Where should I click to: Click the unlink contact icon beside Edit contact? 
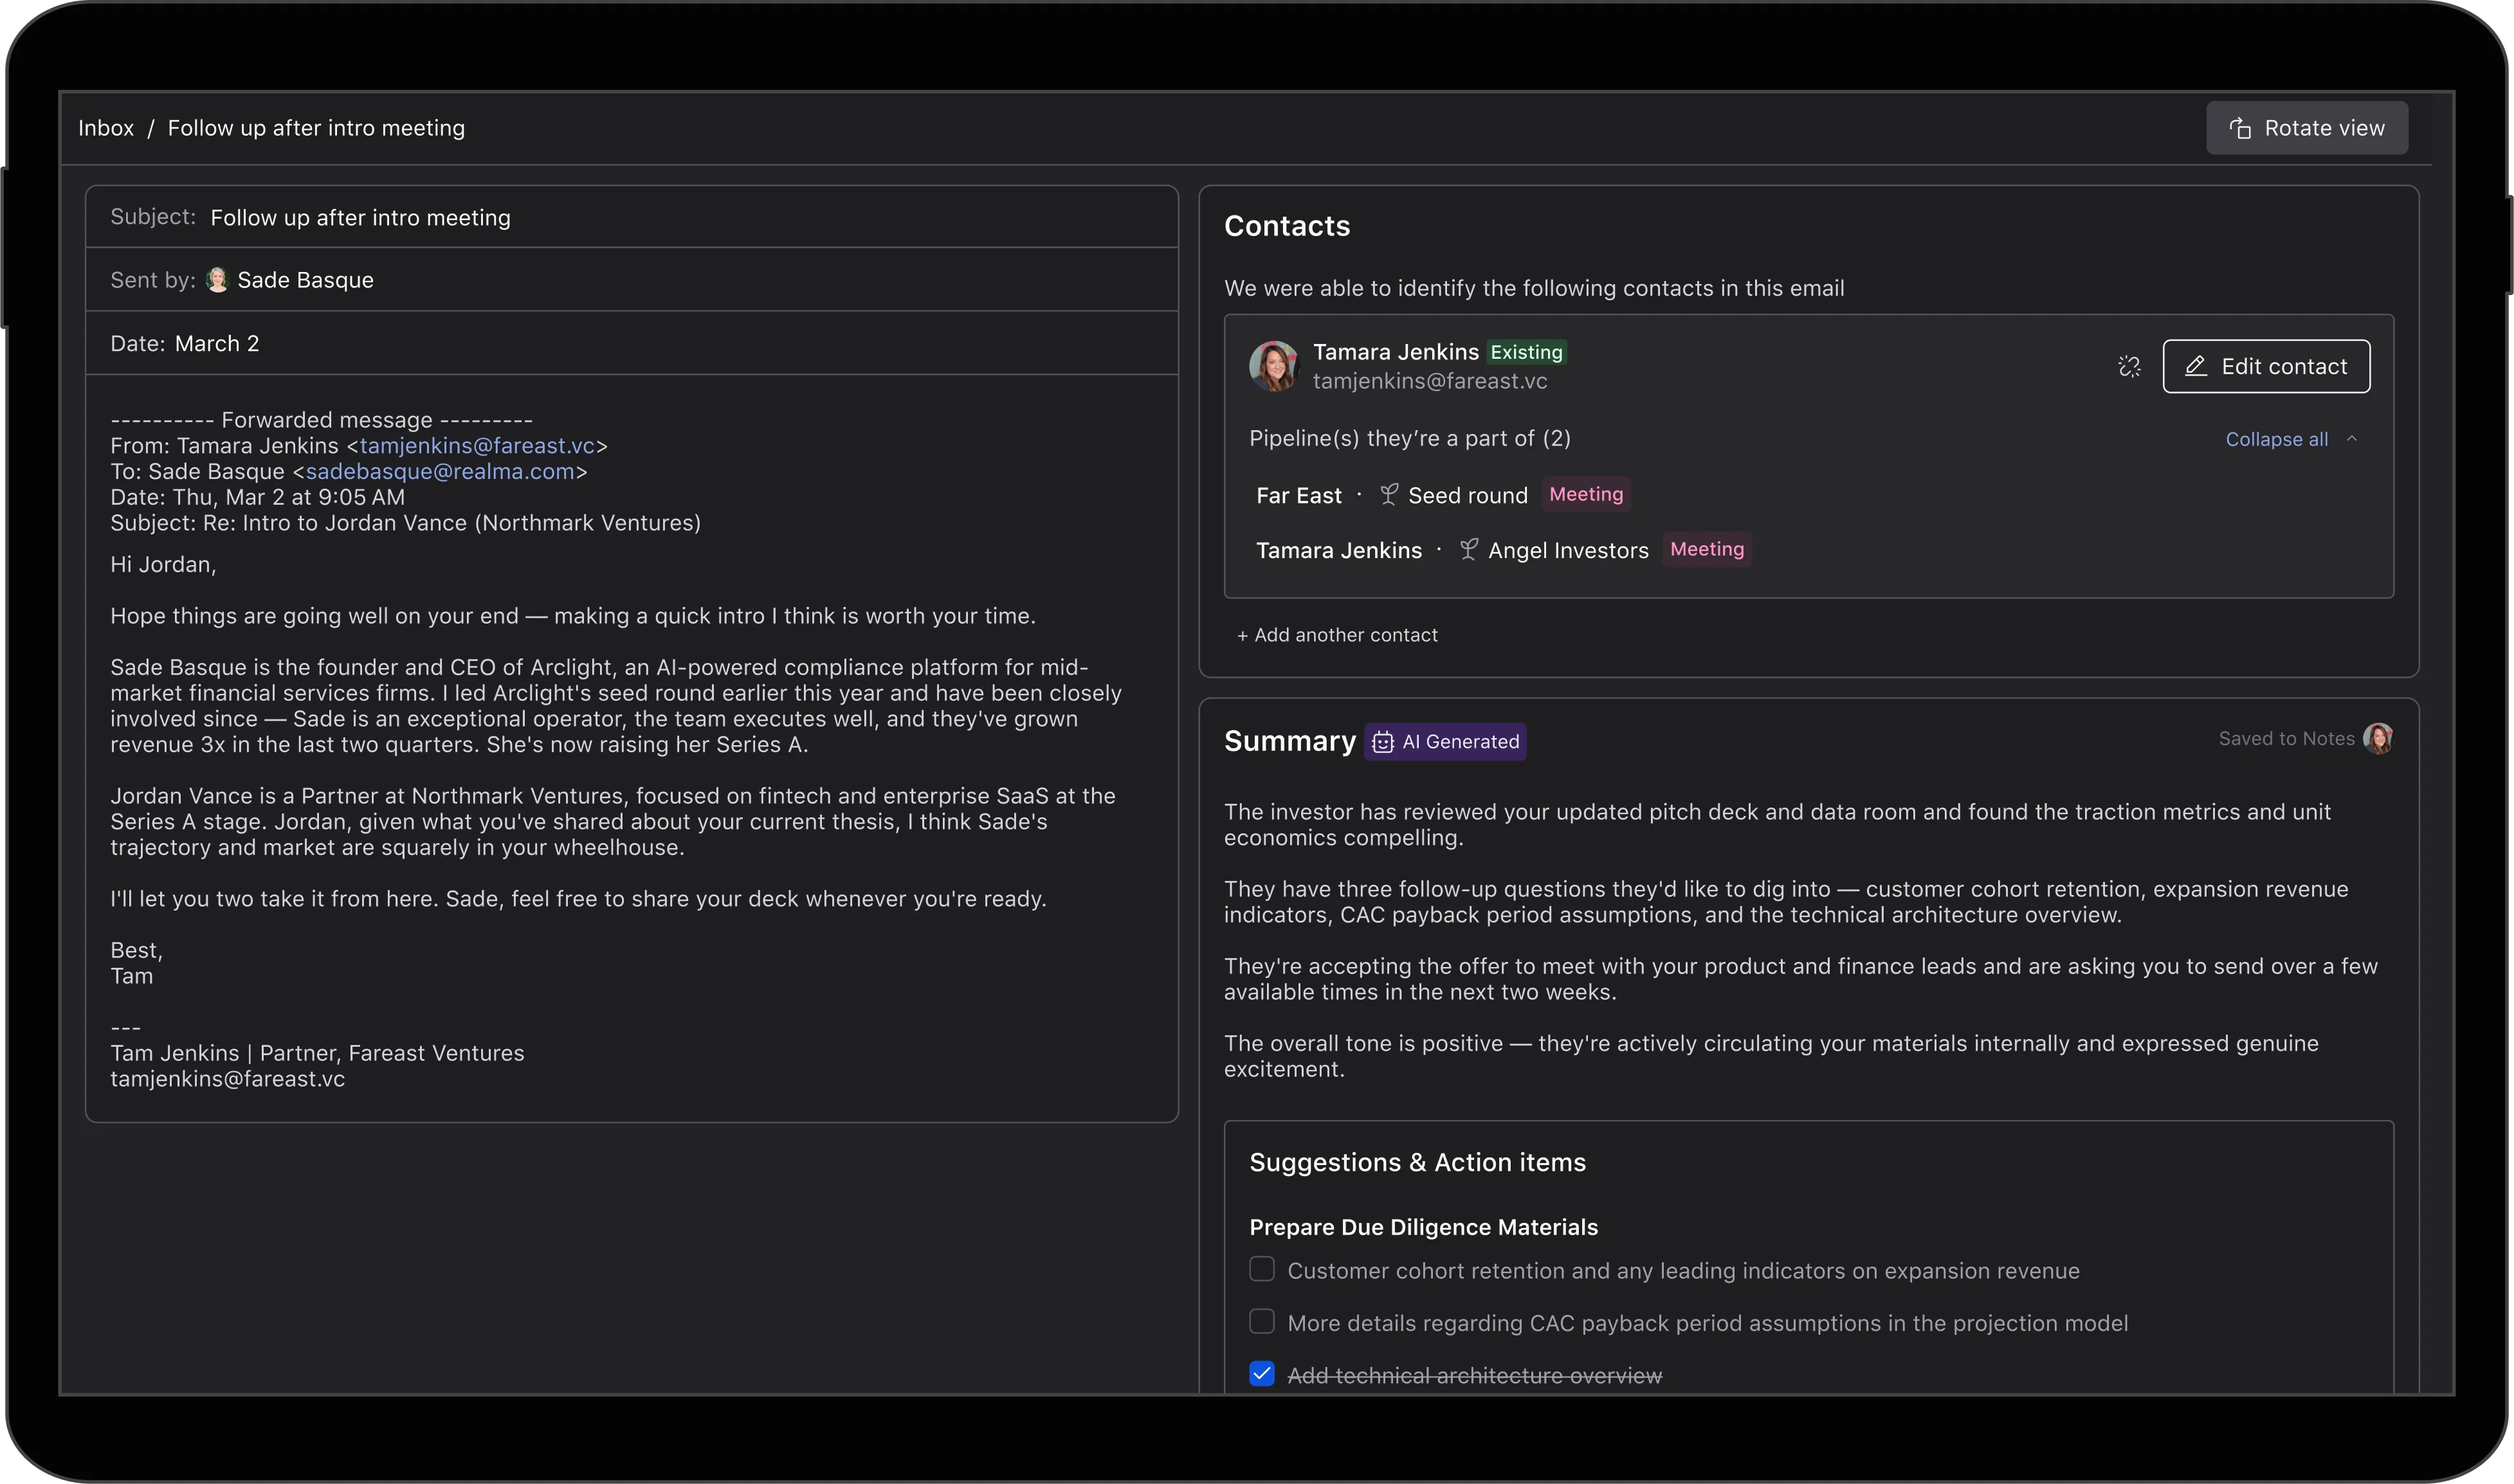pyautogui.click(x=2129, y=366)
